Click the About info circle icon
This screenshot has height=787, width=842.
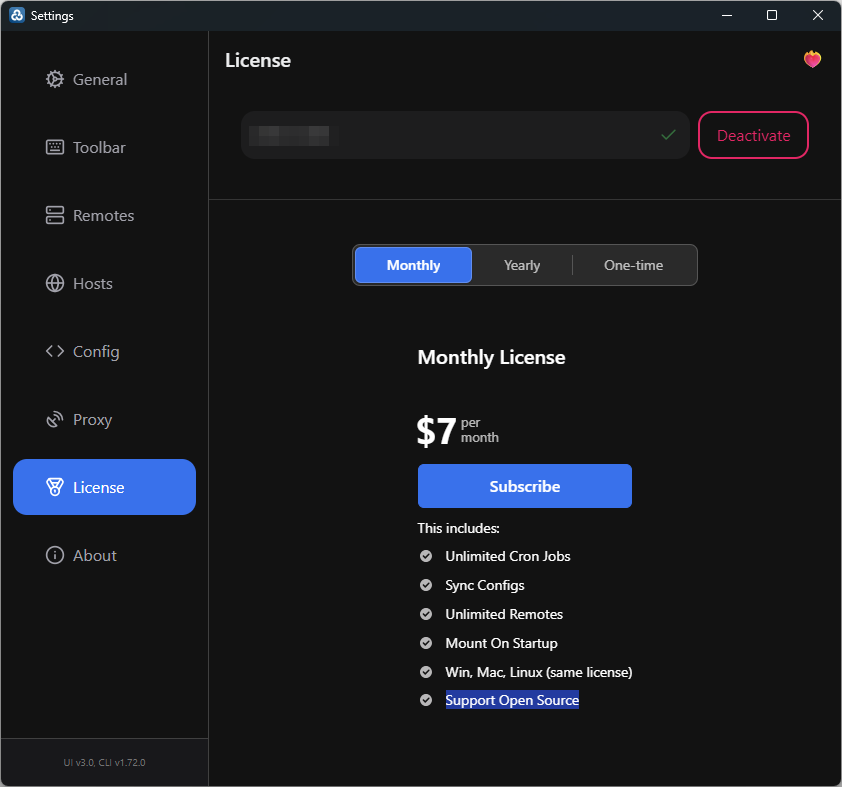tap(55, 555)
